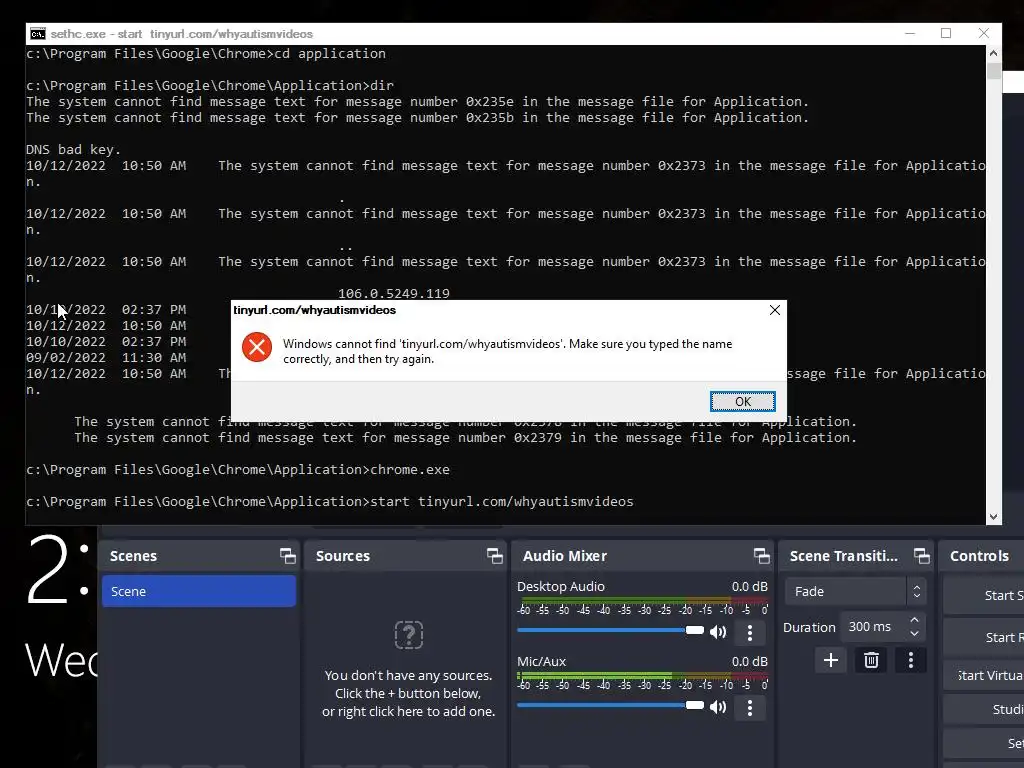Minimize the sethc.exe command window

(910, 33)
